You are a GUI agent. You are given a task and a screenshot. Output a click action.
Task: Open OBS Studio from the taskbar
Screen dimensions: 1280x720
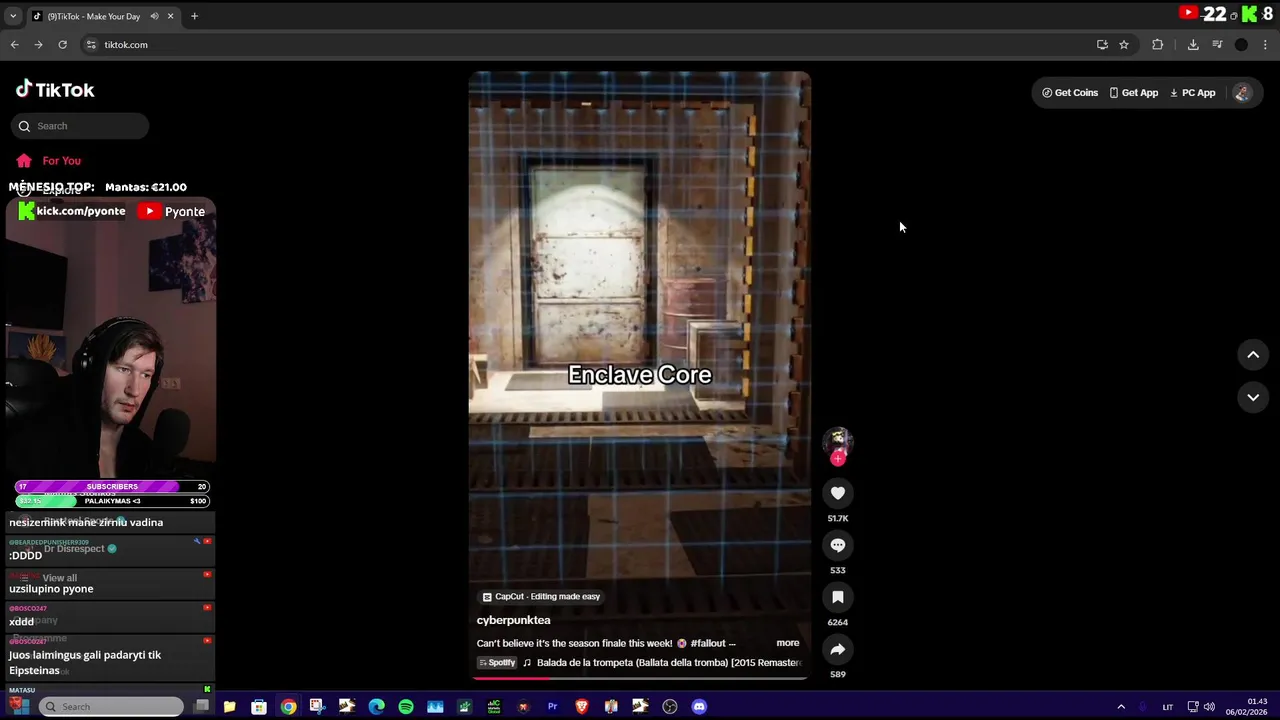[670, 706]
